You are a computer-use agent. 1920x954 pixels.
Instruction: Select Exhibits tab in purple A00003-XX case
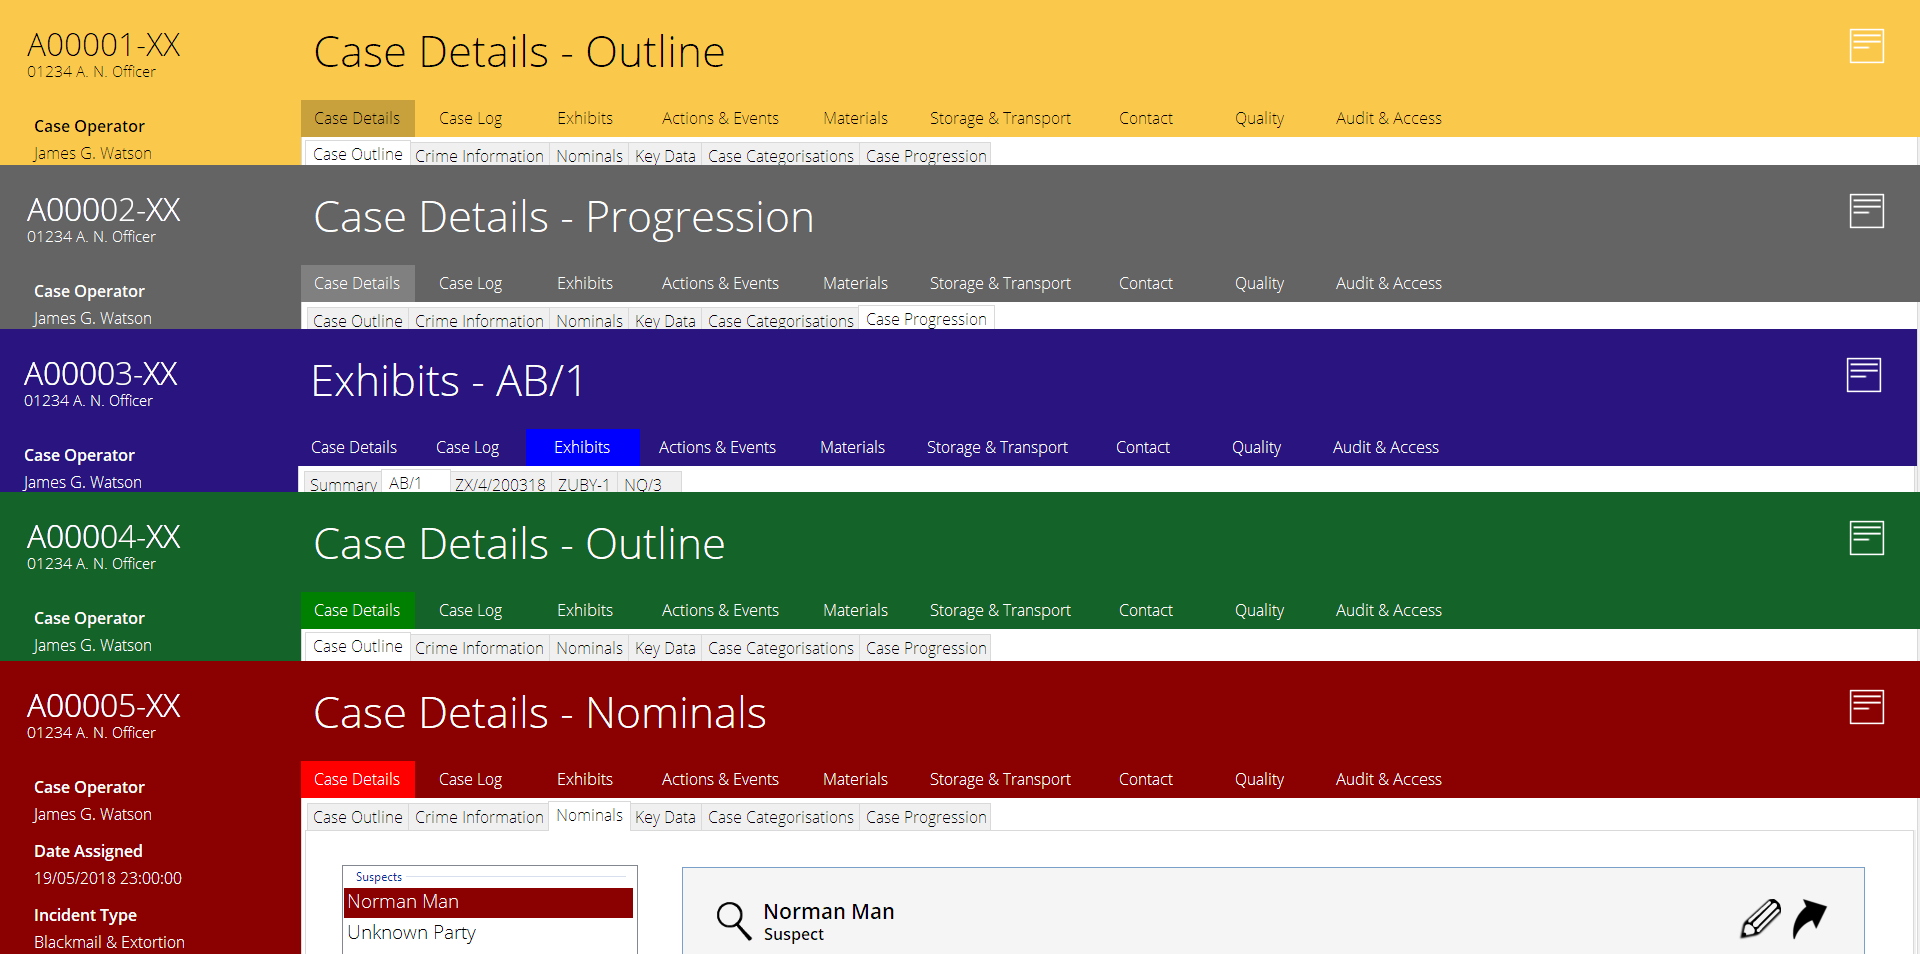582,447
